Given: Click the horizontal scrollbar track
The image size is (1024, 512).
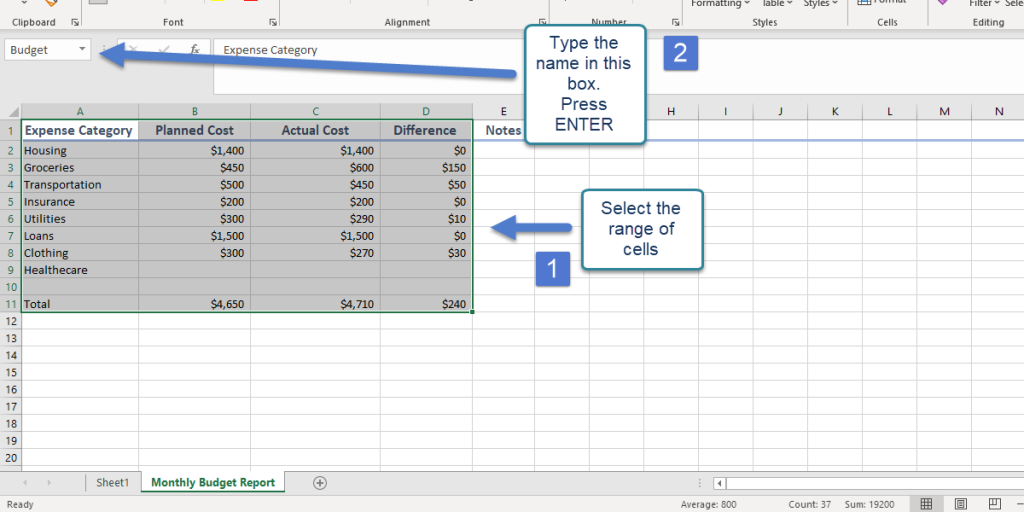Looking at the screenshot, I should pos(875,483).
